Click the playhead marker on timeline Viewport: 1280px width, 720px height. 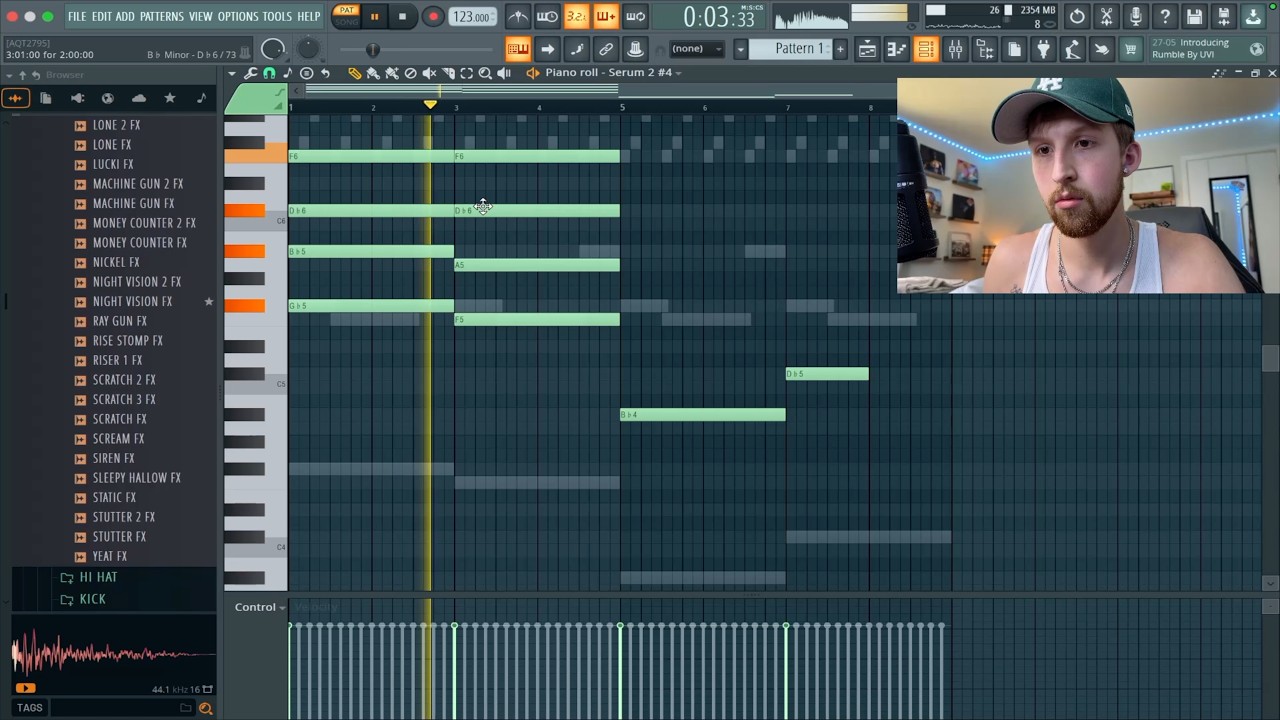point(430,105)
